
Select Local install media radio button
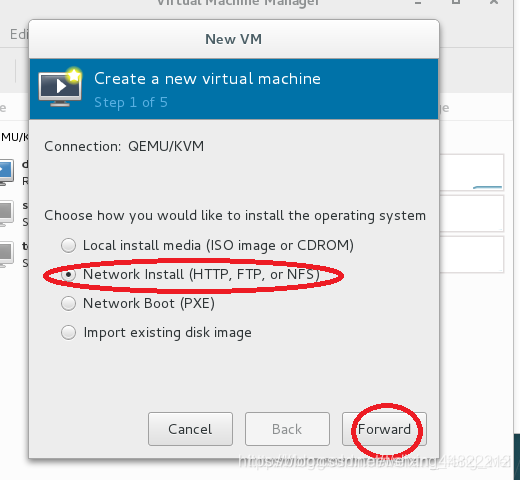click(x=69, y=246)
